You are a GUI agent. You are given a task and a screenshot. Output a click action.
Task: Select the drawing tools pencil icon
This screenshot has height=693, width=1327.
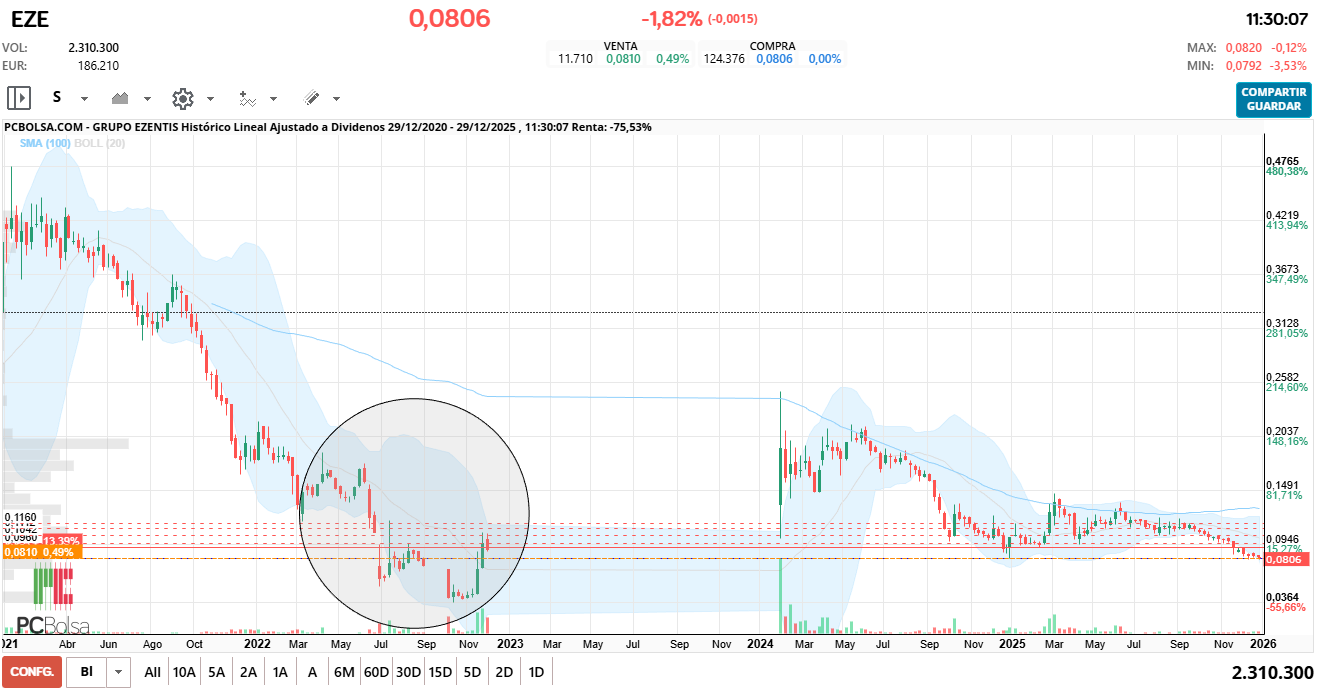[x=314, y=98]
